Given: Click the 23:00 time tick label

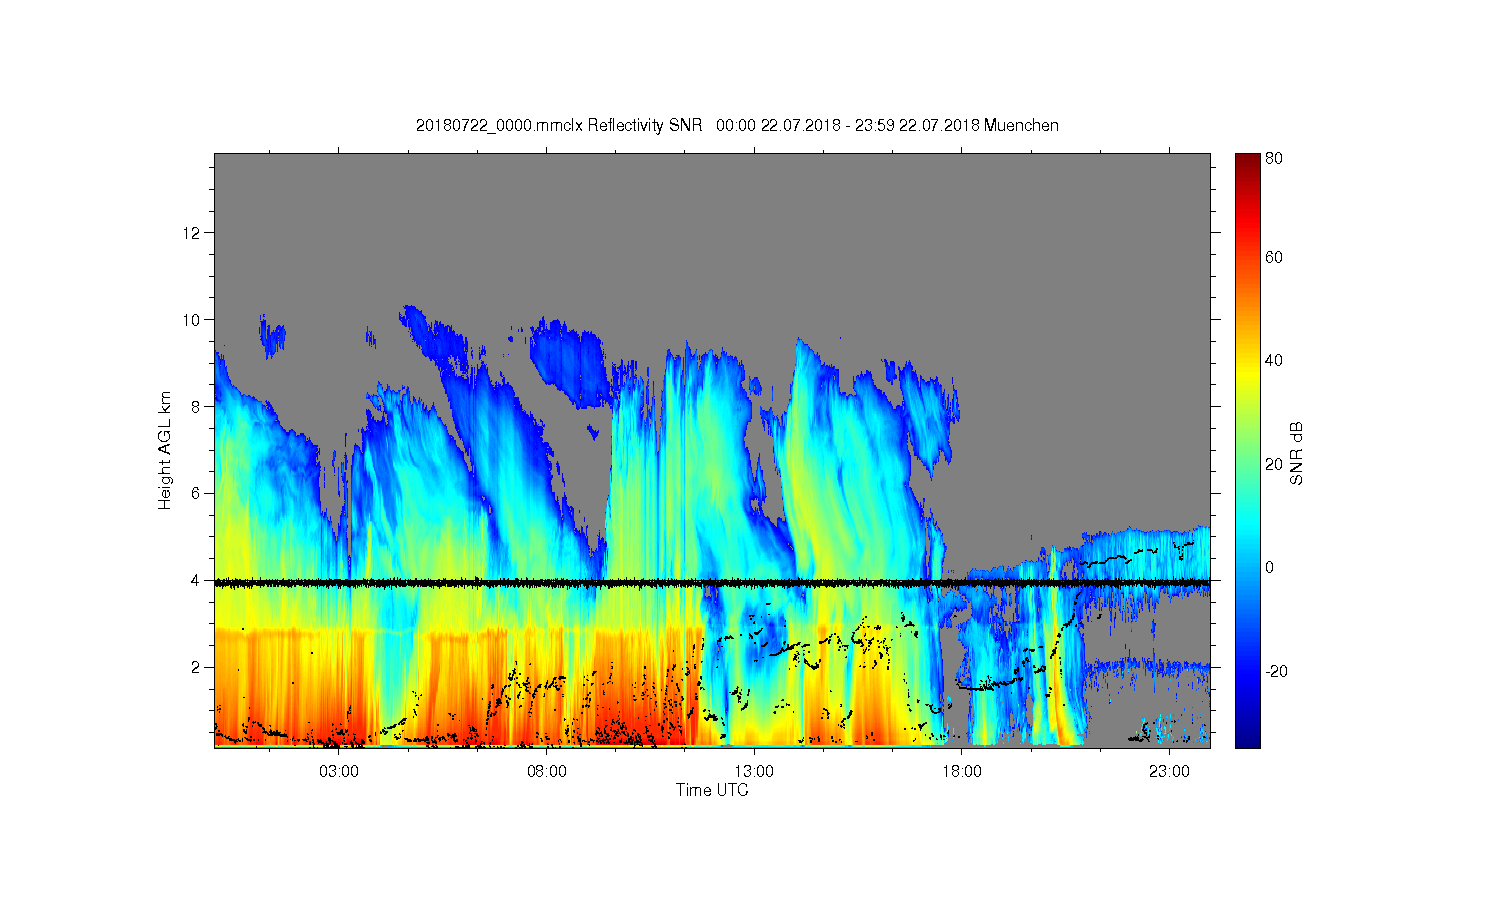Looking at the screenshot, I should point(1169,771).
